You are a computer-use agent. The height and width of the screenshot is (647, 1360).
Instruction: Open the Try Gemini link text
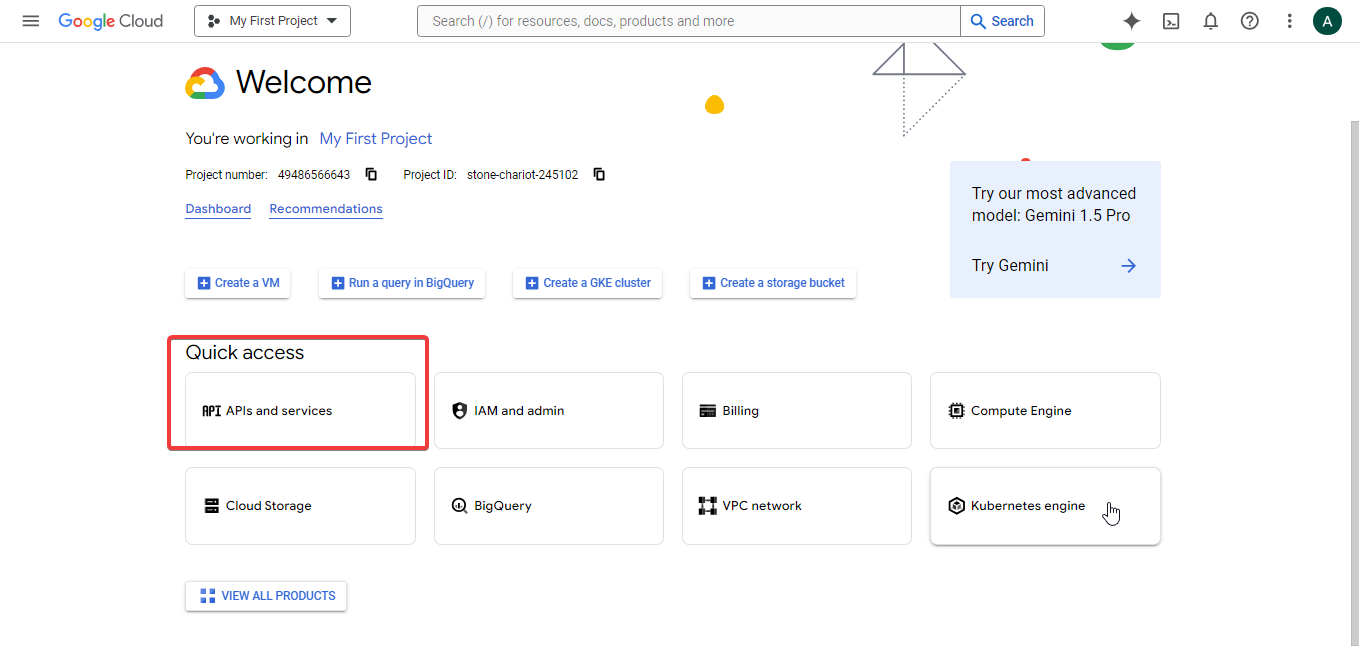1010,266
